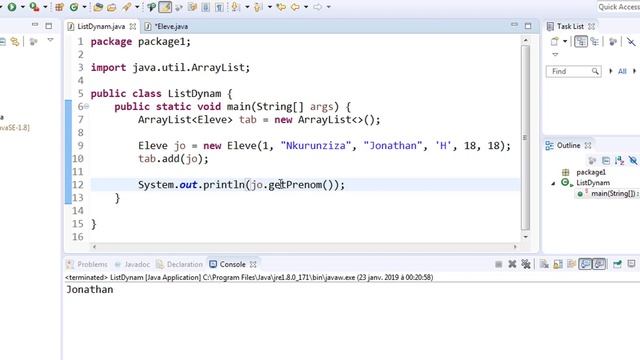Click the Task List Find field
The width and height of the screenshot is (640, 360).
573,71
